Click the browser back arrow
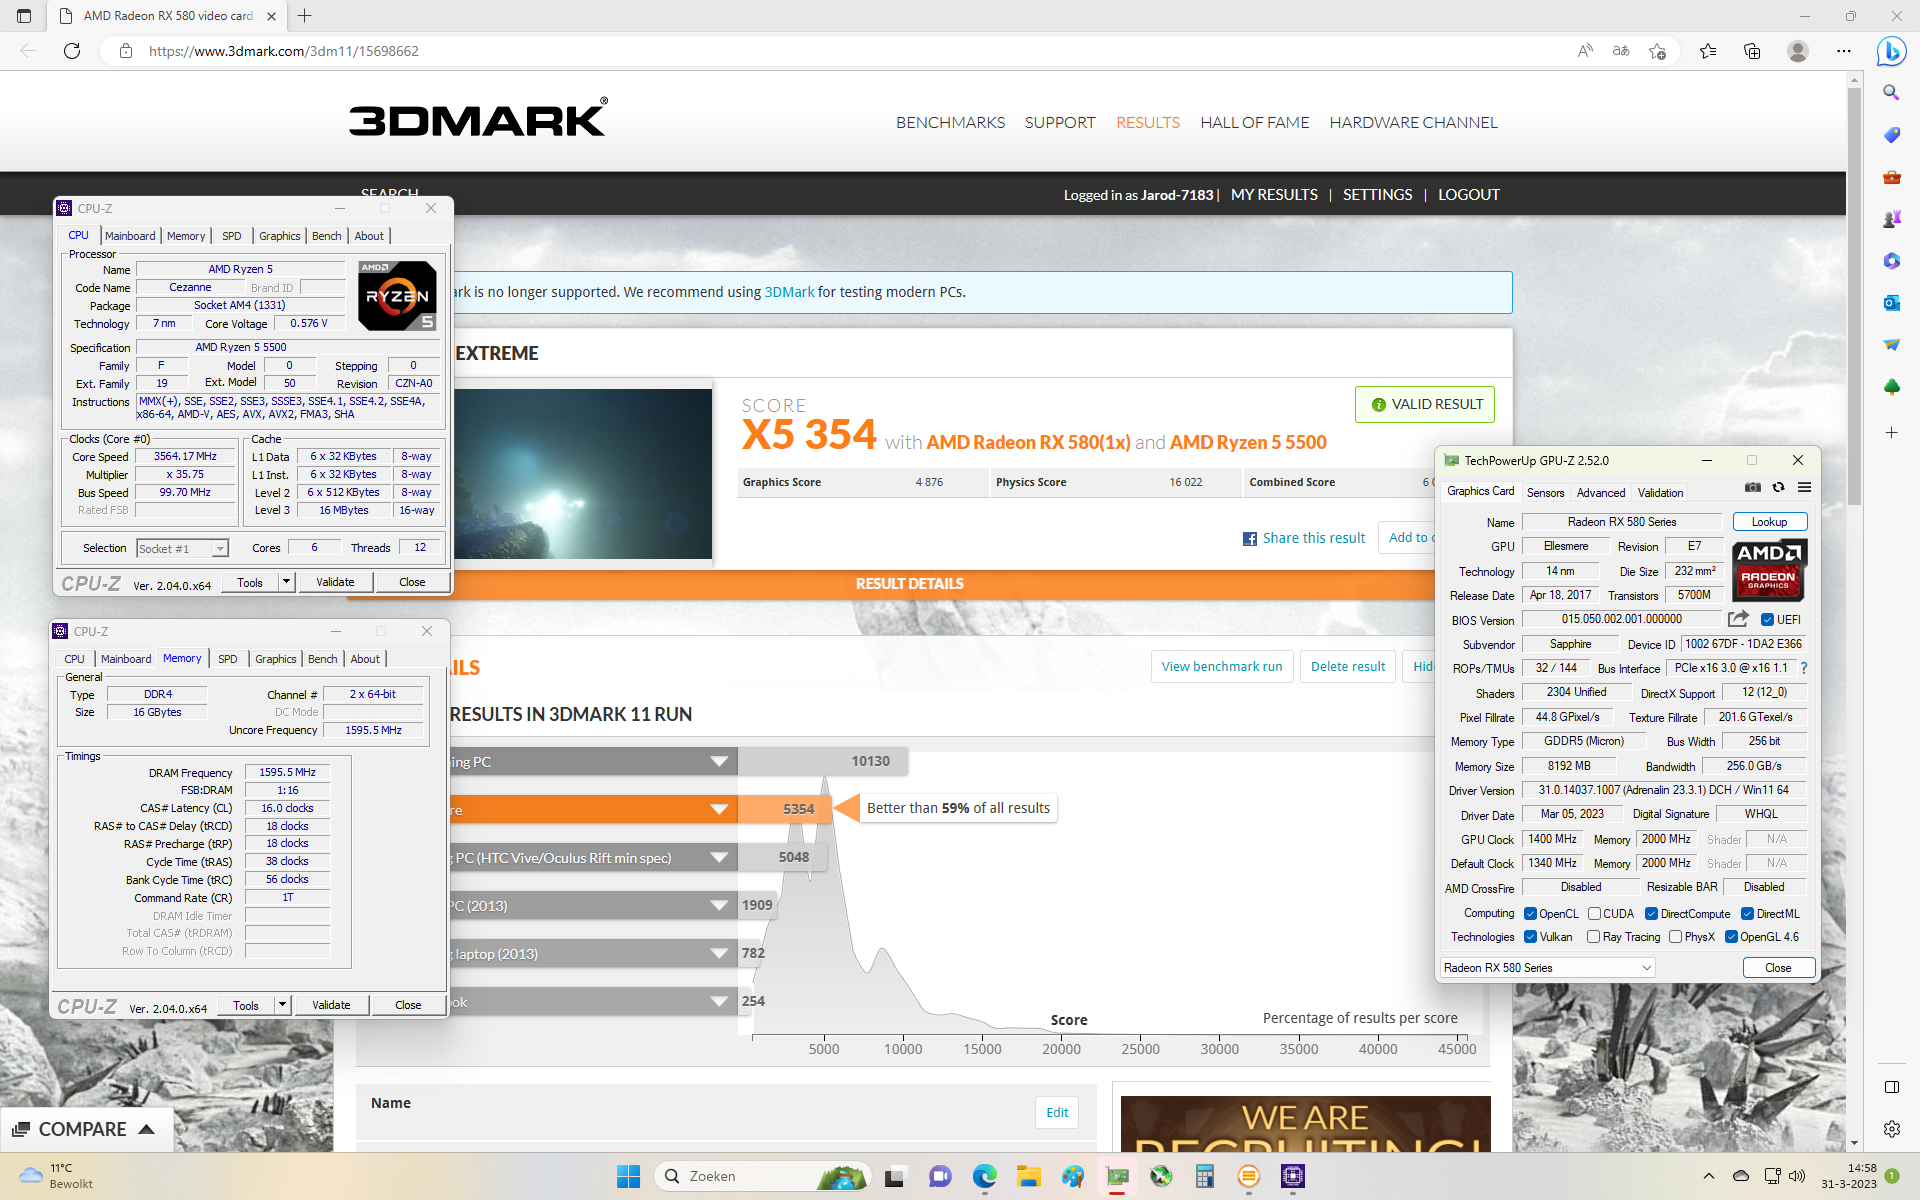Viewport: 1920px width, 1200px height. click(x=28, y=51)
